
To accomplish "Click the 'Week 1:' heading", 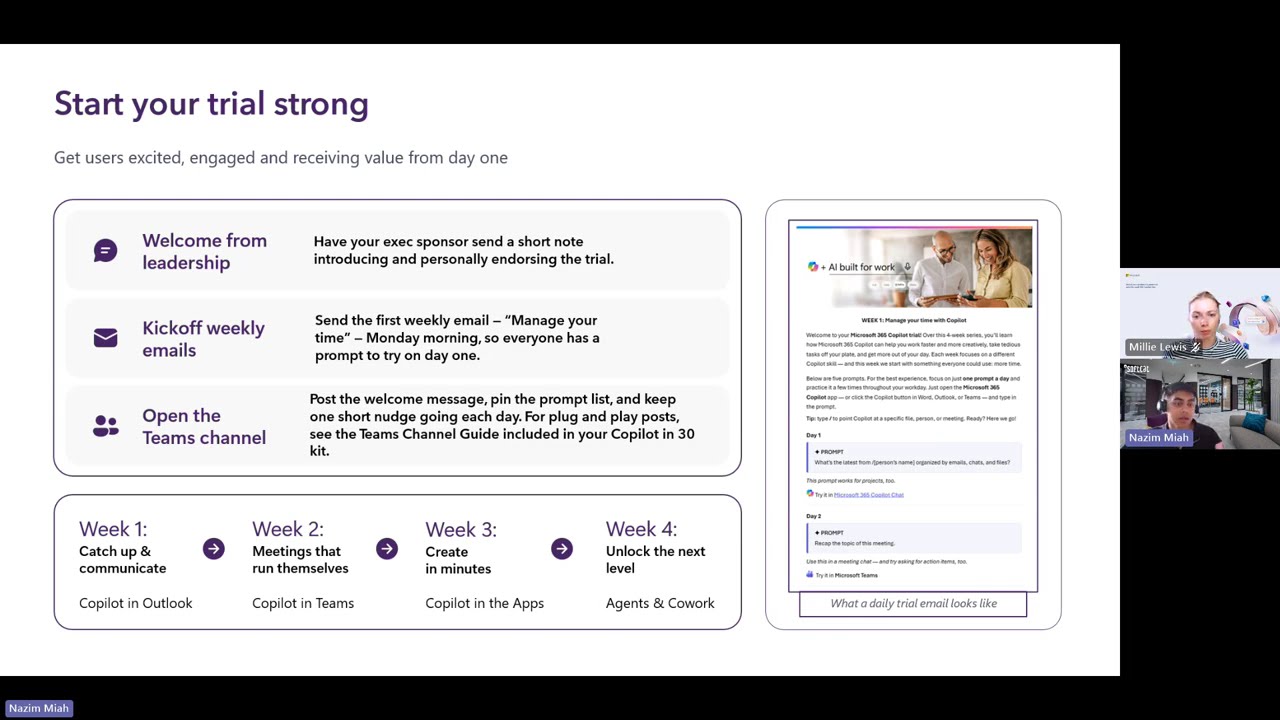I will pos(113,529).
